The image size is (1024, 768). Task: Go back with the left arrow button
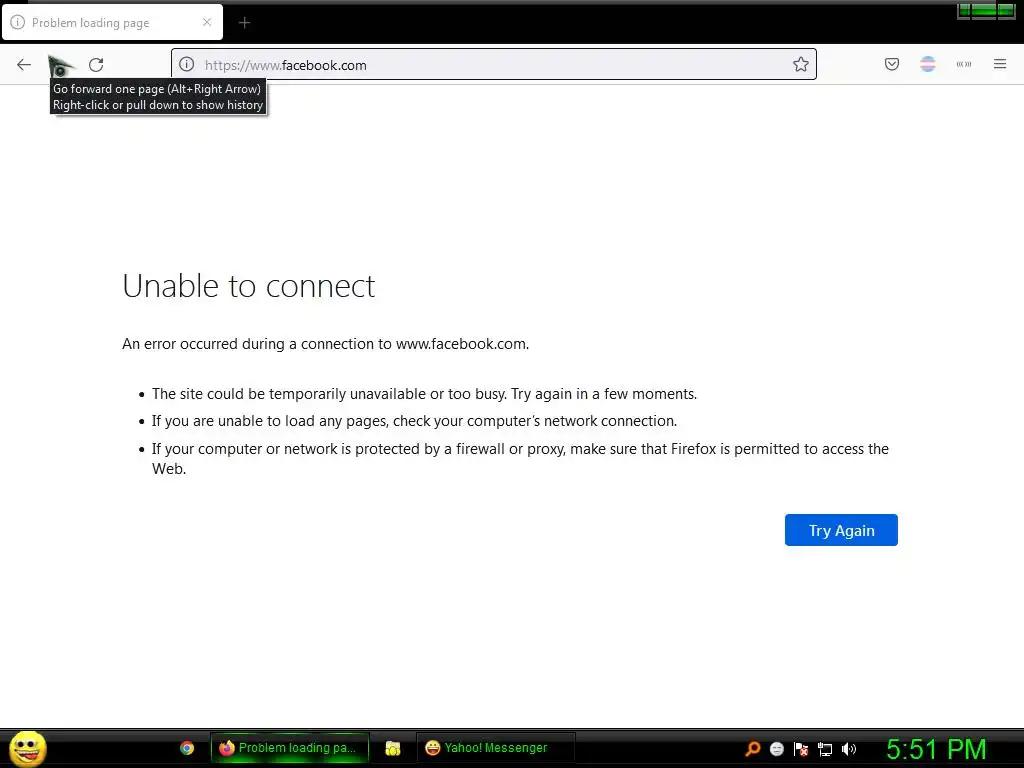tap(24, 64)
